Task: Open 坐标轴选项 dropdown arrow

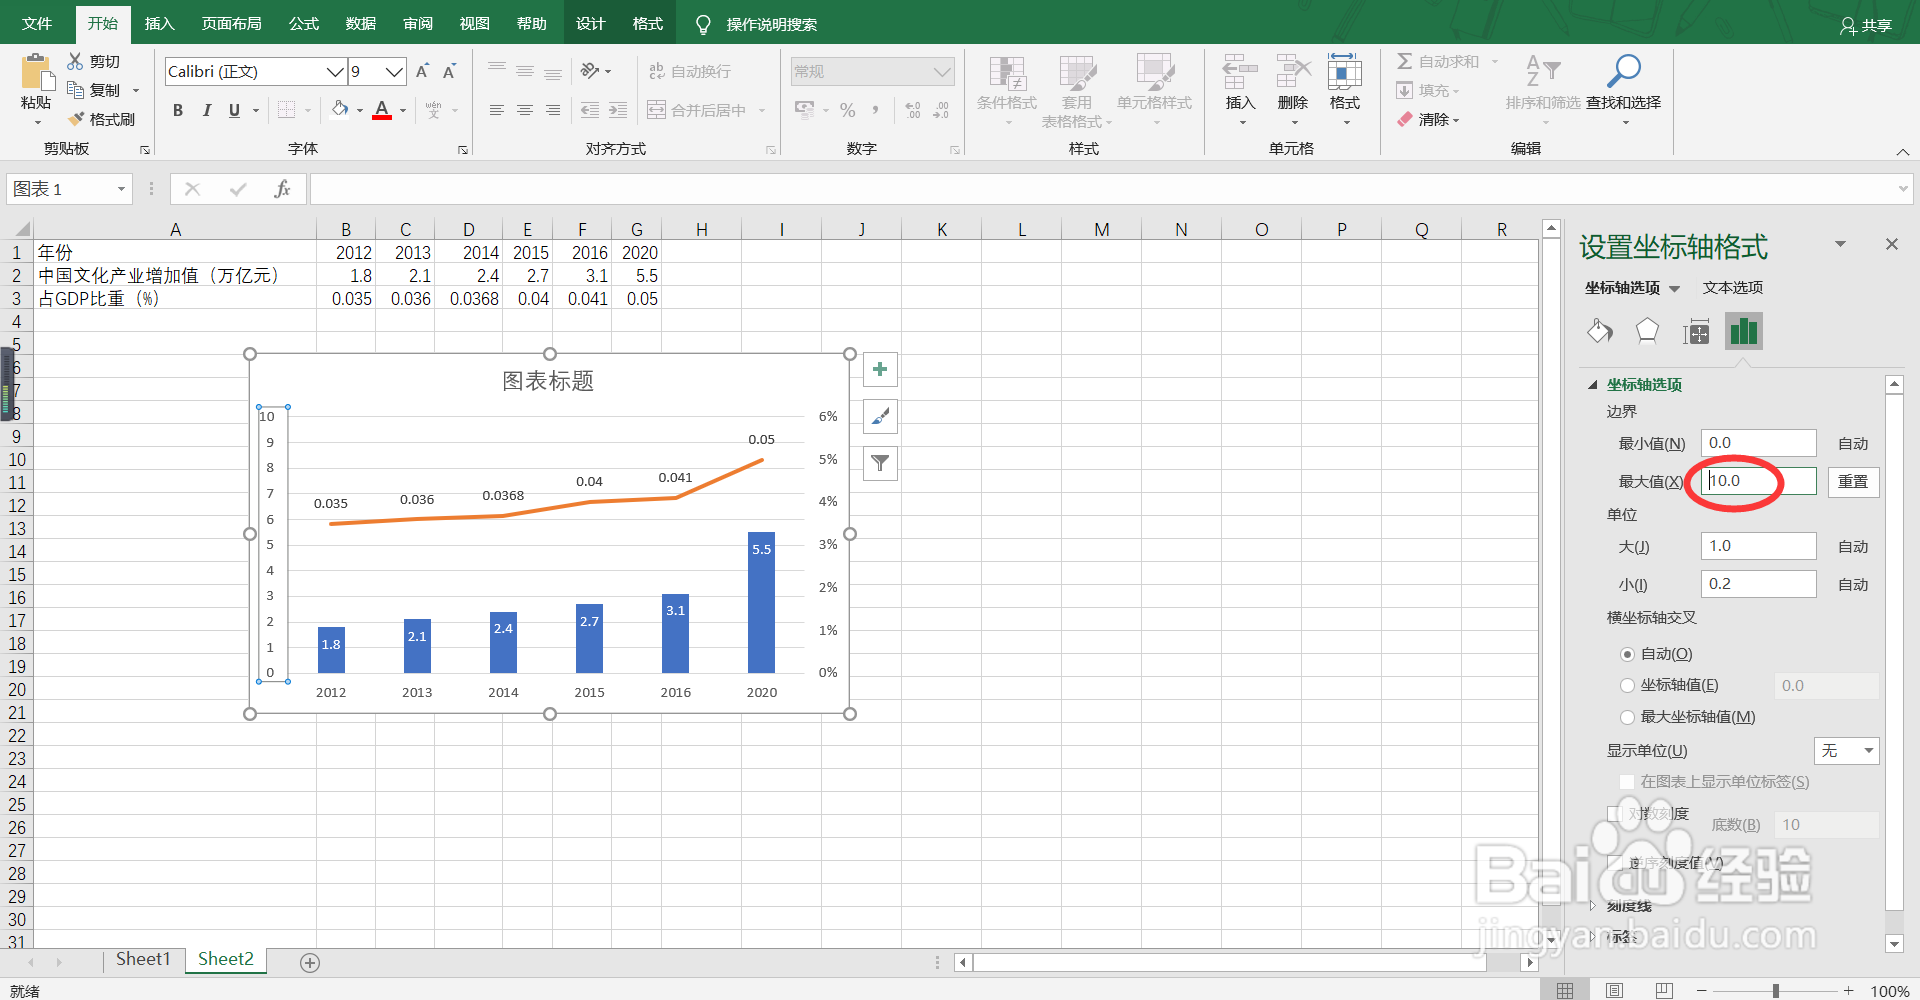Action: click(1675, 289)
